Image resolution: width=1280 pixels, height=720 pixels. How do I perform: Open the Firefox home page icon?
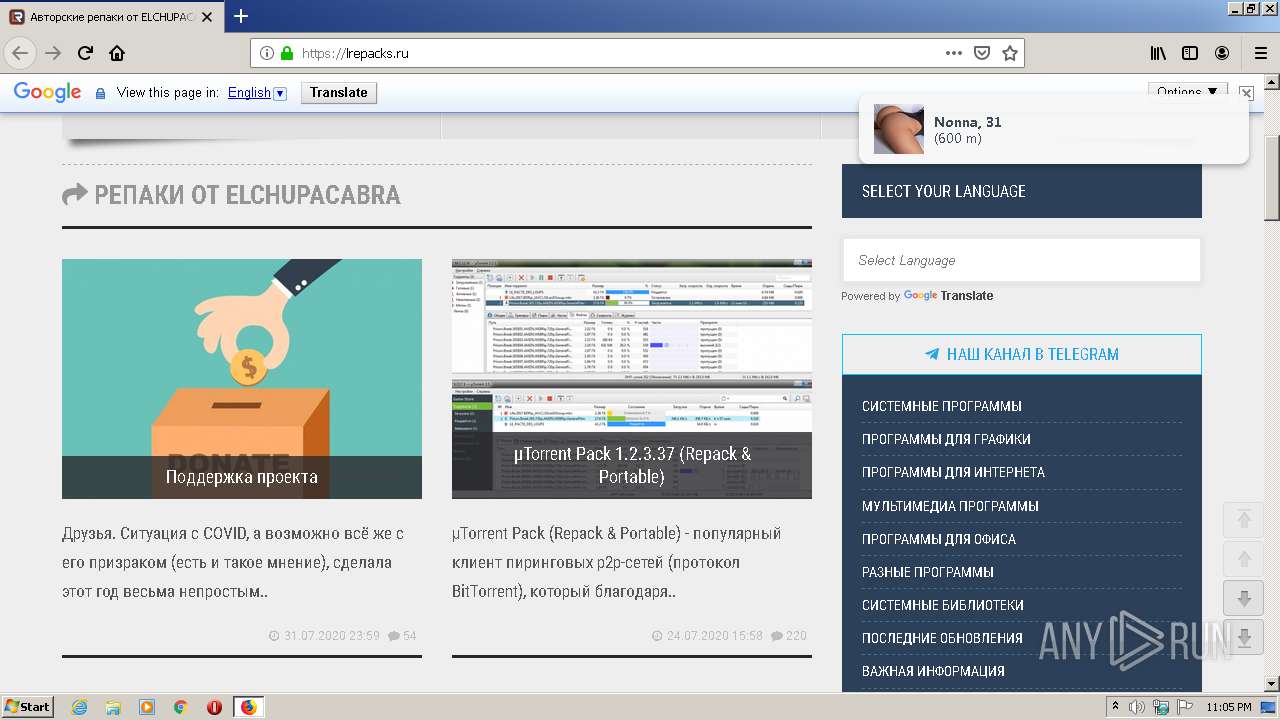click(117, 53)
